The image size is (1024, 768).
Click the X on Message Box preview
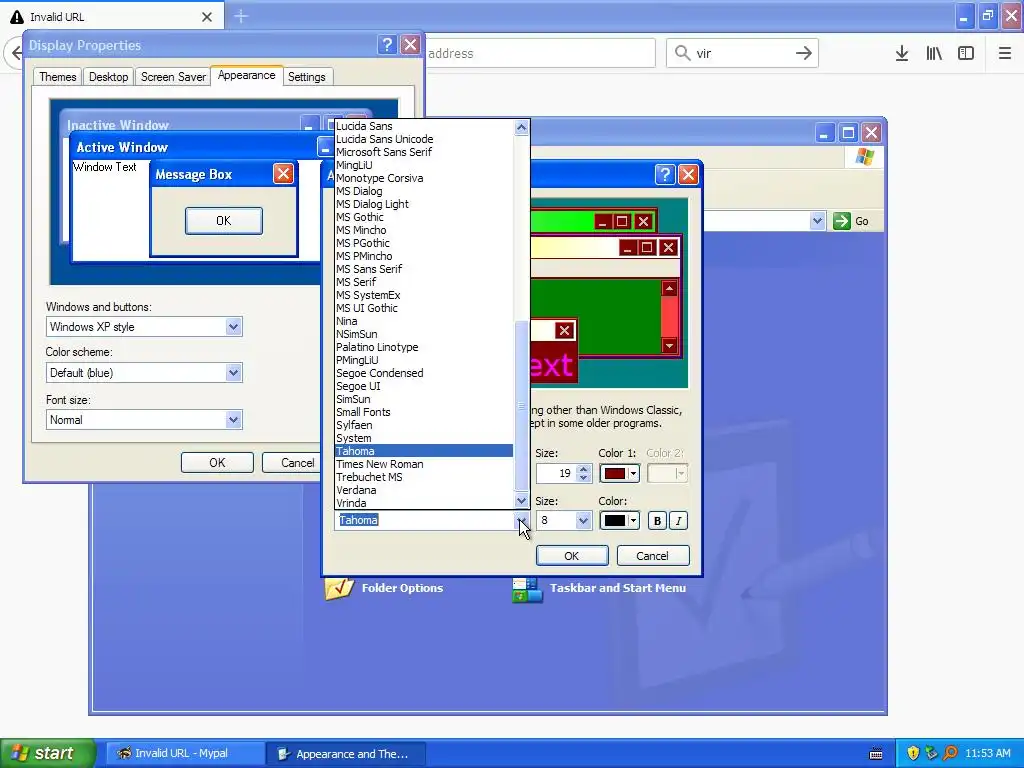pyautogui.click(x=283, y=174)
